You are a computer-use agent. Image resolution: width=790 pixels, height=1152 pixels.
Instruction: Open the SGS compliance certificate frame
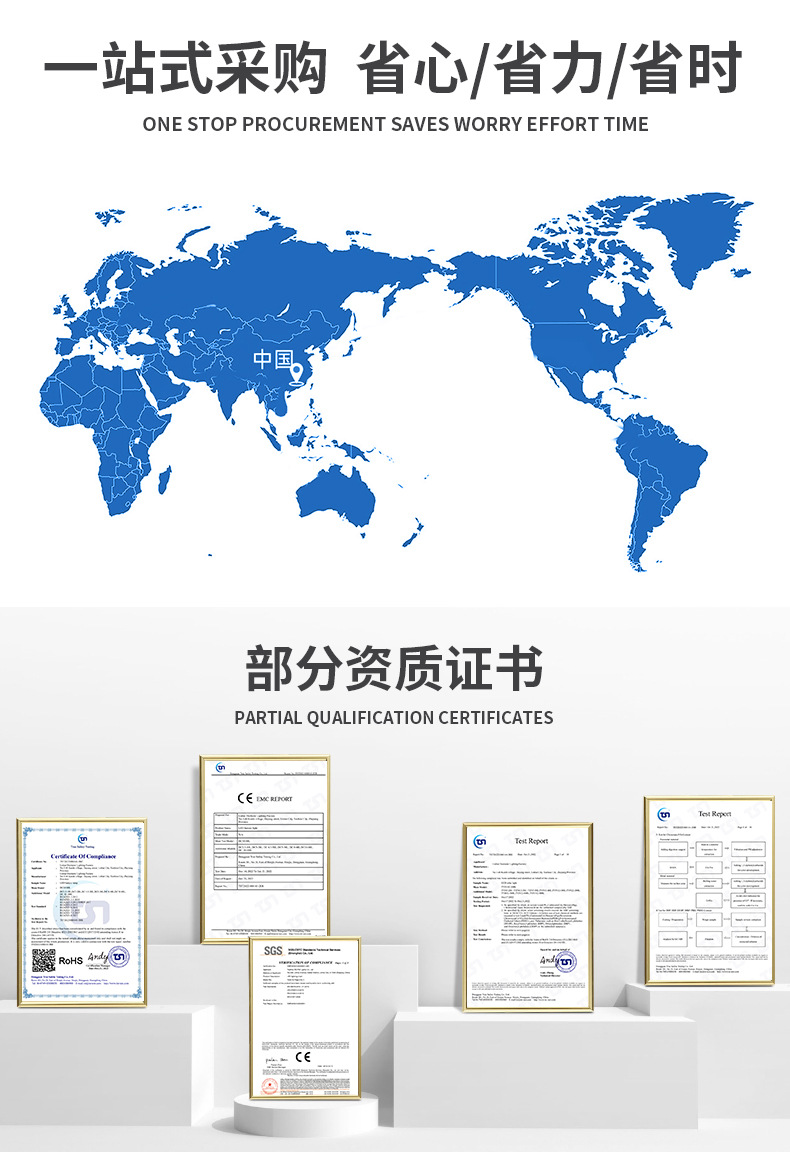[x=305, y=1018]
